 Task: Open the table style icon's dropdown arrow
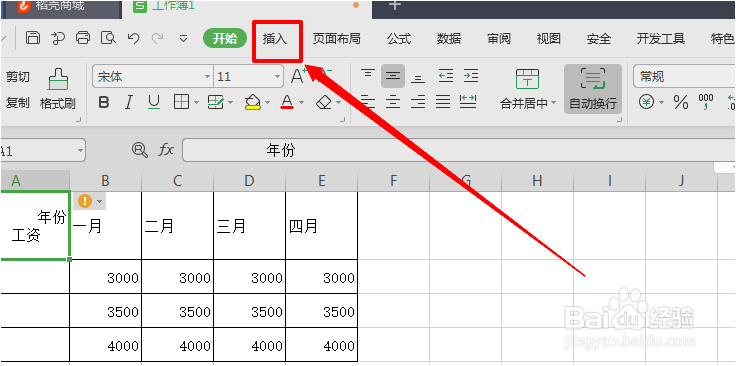tap(231, 102)
